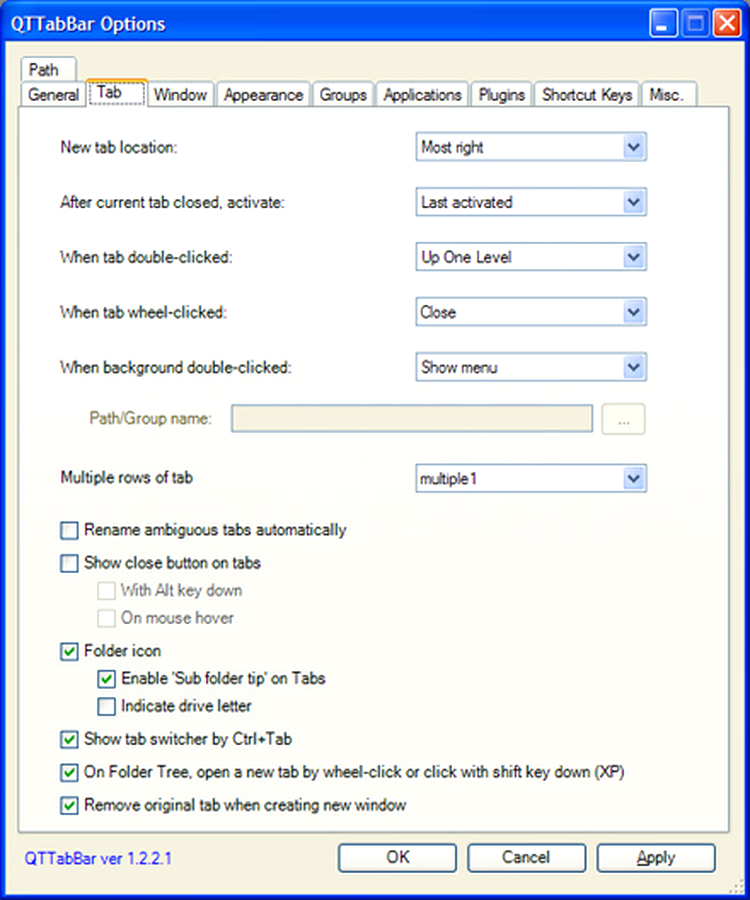The width and height of the screenshot is (750, 900).
Task: Minimize the QTTabBar Options window
Action: pyautogui.click(x=663, y=24)
